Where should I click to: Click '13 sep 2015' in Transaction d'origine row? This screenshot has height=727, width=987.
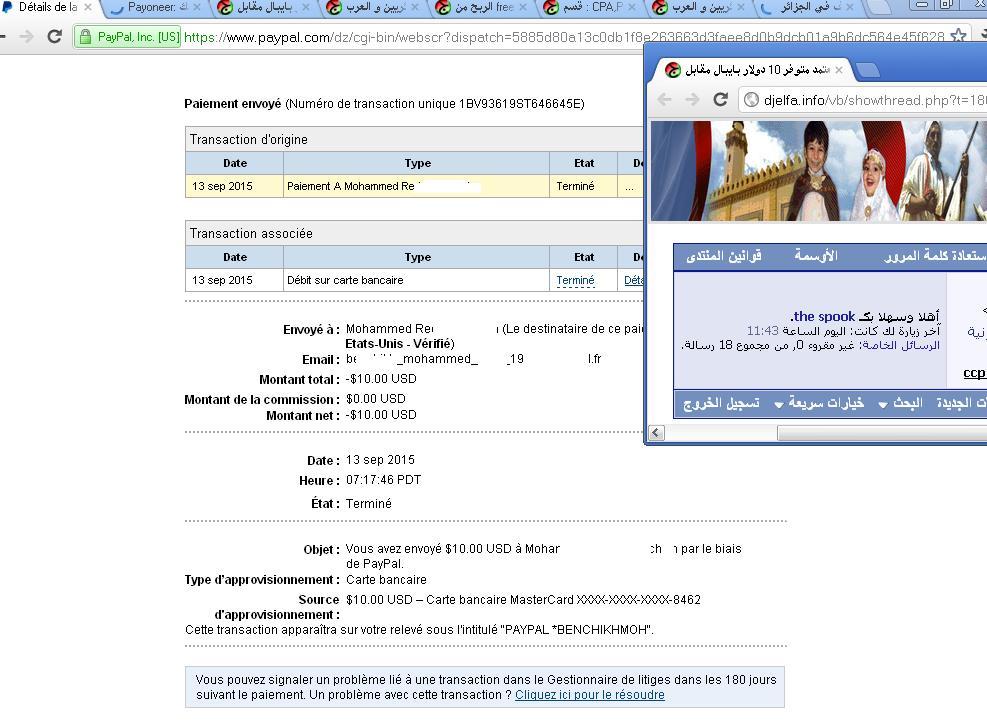(x=222, y=186)
